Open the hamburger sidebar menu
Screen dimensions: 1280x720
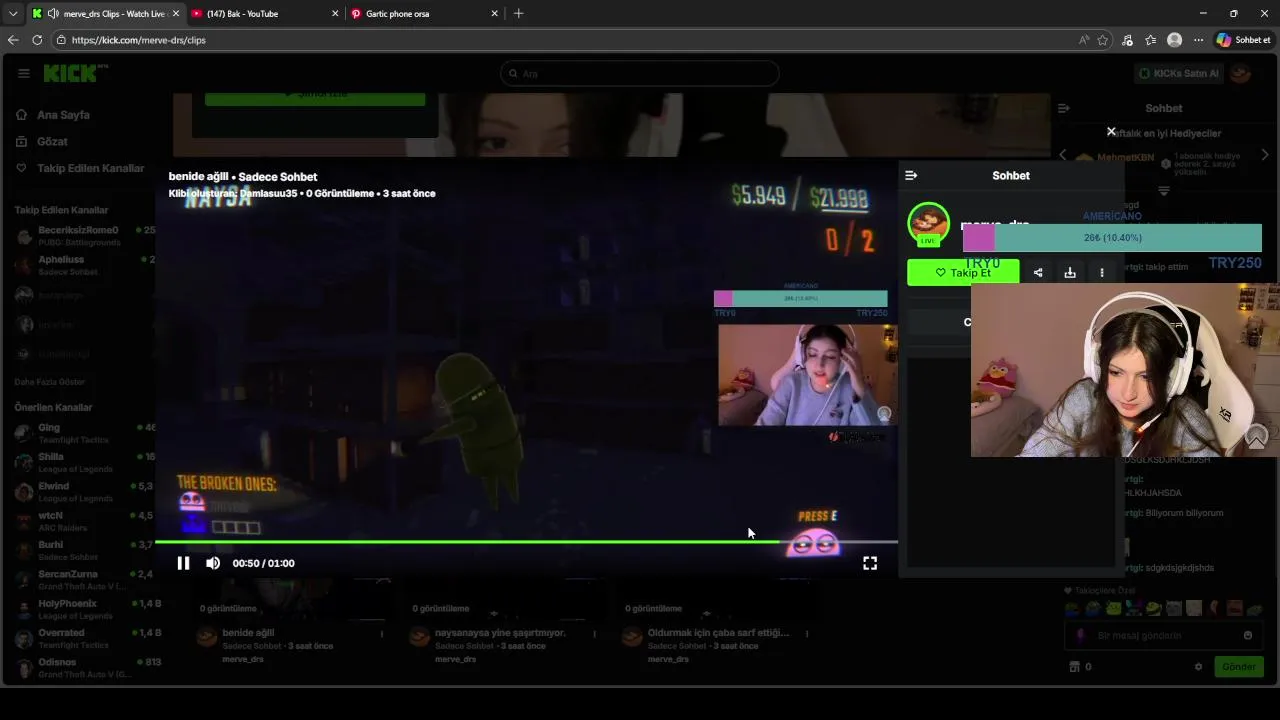coord(24,73)
